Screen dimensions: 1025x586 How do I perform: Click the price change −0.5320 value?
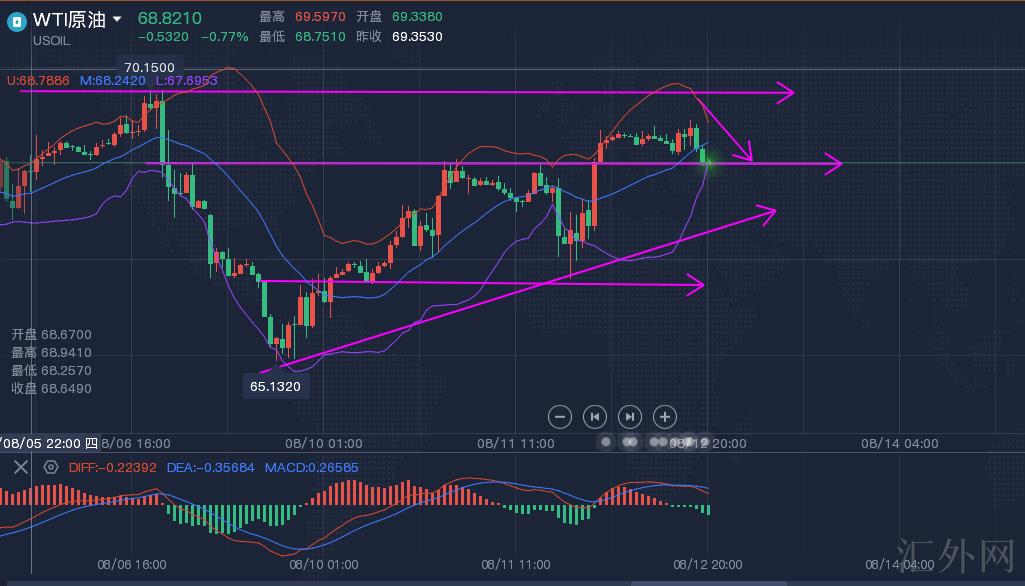tap(163, 37)
